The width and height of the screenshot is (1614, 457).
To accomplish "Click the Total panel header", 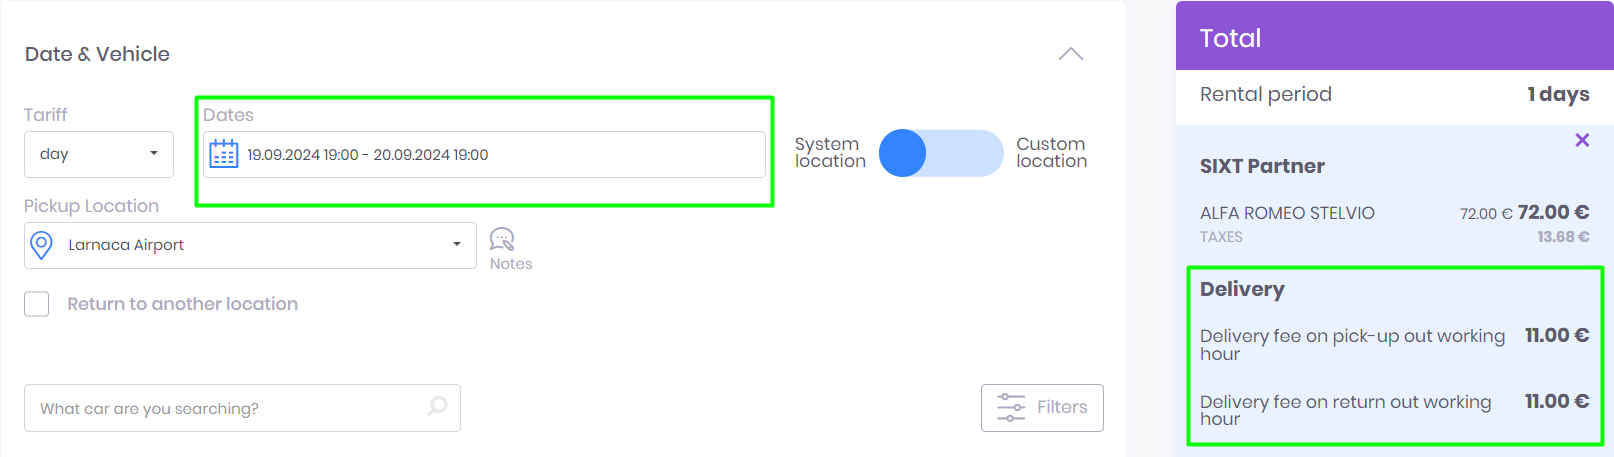I will click(1394, 38).
